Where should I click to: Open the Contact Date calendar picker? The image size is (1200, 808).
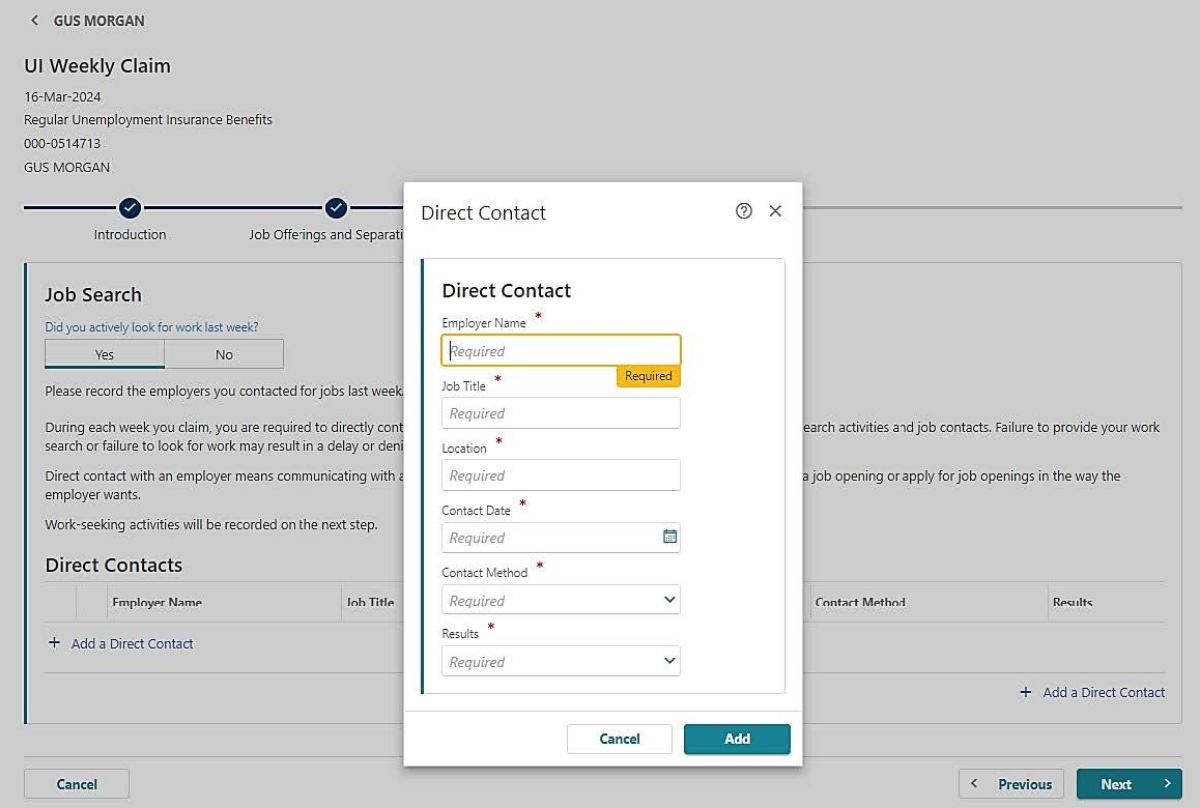[670, 537]
